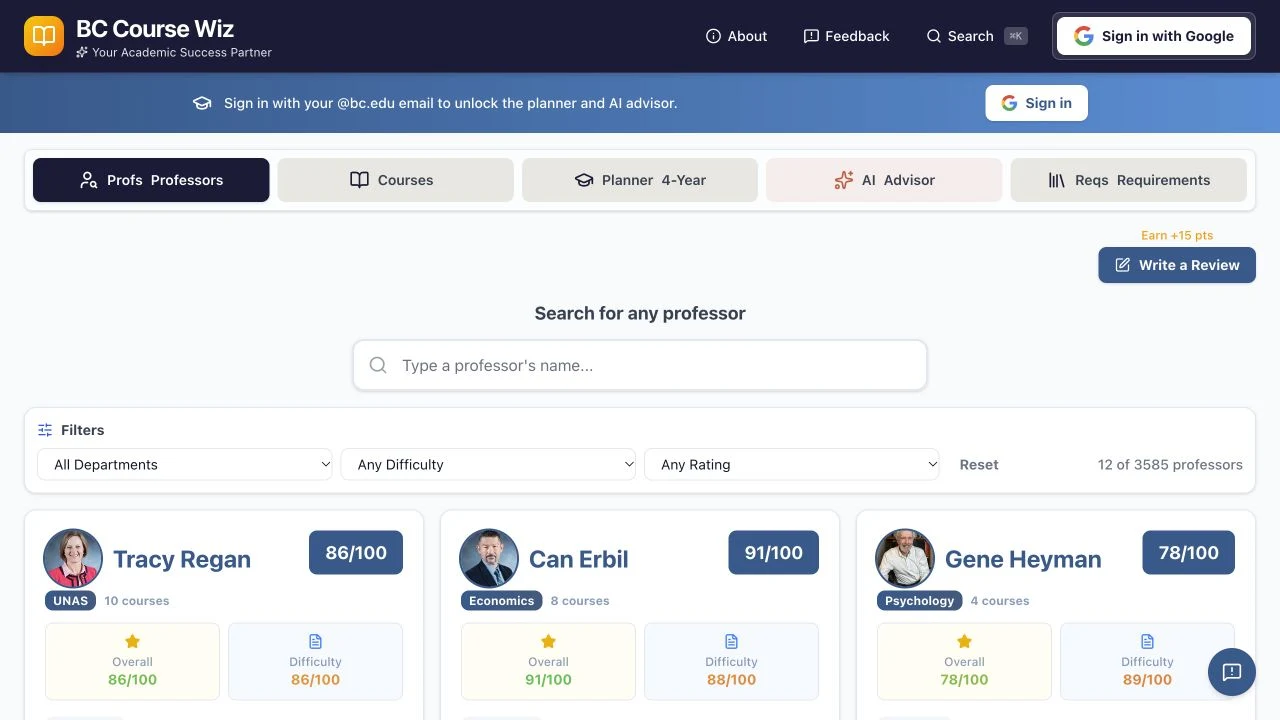This screenshot has width=1280, height=720.
Task: Click the Search magnifier icon in header
Action: [934, 36]
